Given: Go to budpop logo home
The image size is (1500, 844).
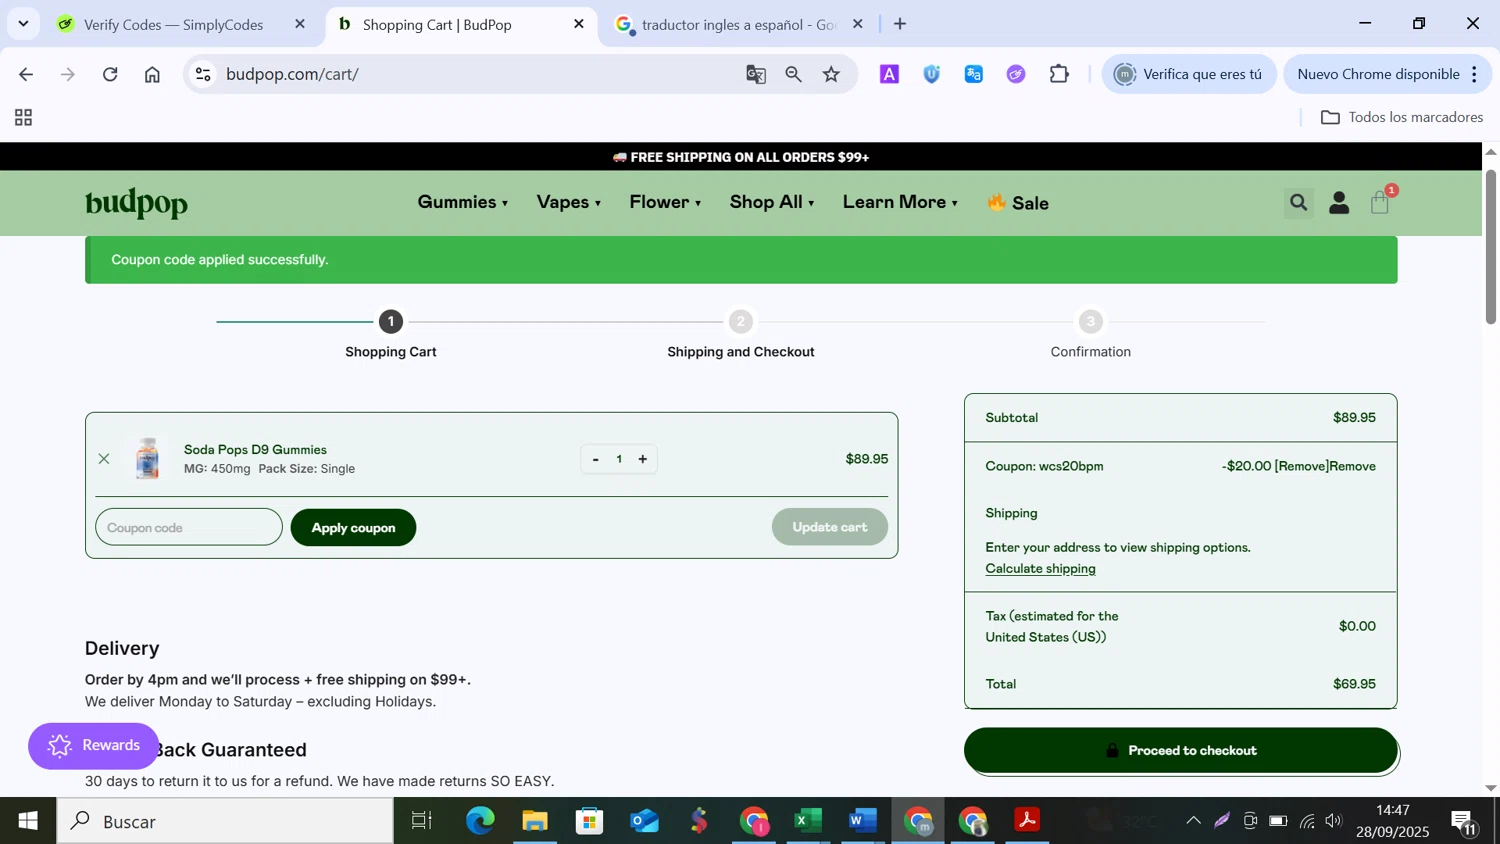Looking at the screenshot, I should click(x=136, y=203).
